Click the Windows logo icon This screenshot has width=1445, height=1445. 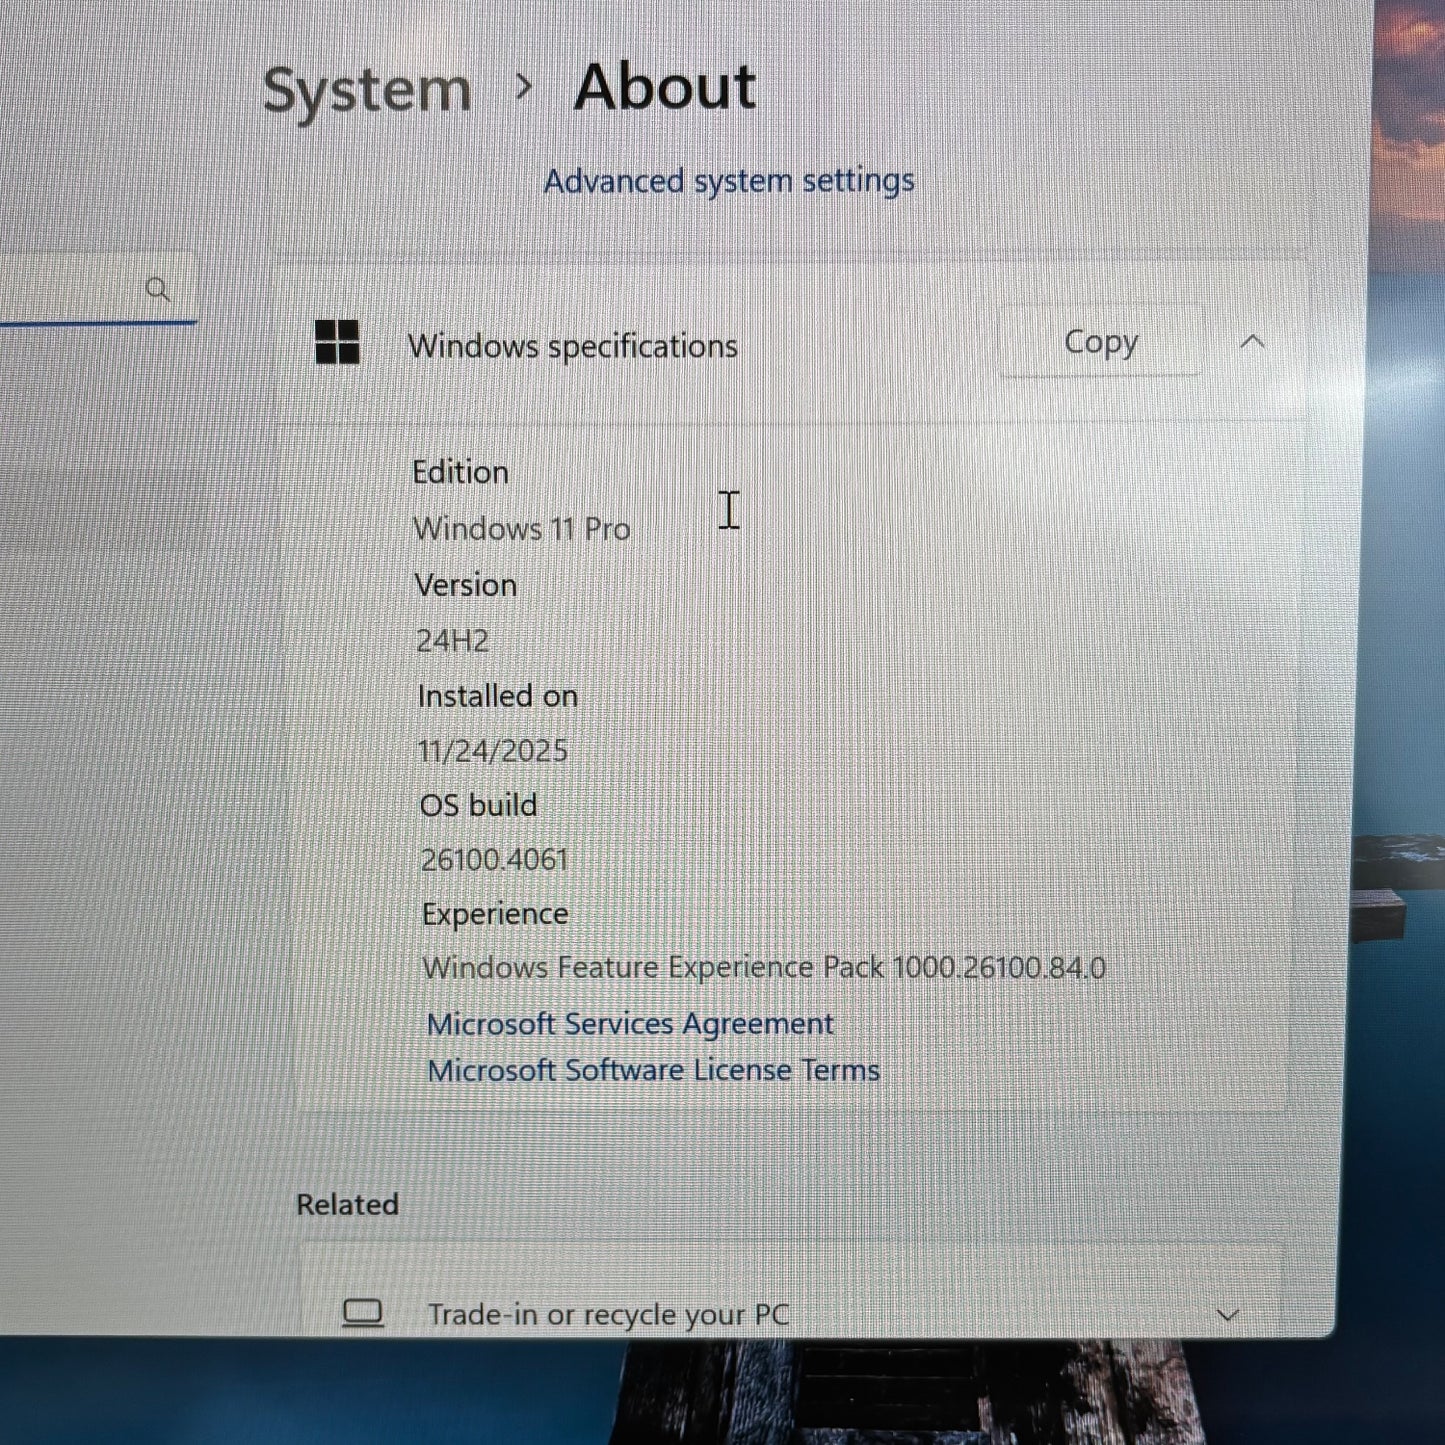click(337, 342)
